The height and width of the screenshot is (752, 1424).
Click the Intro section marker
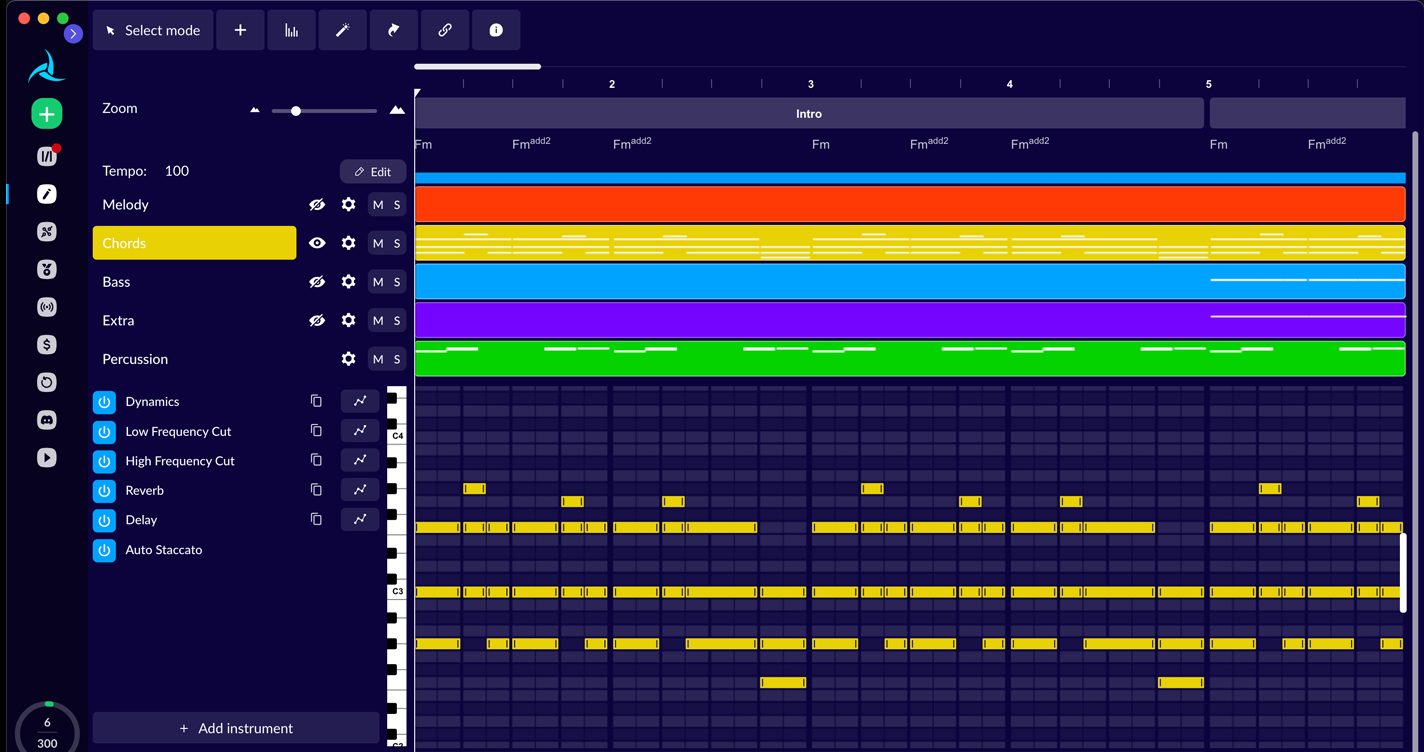coord(808,114)
